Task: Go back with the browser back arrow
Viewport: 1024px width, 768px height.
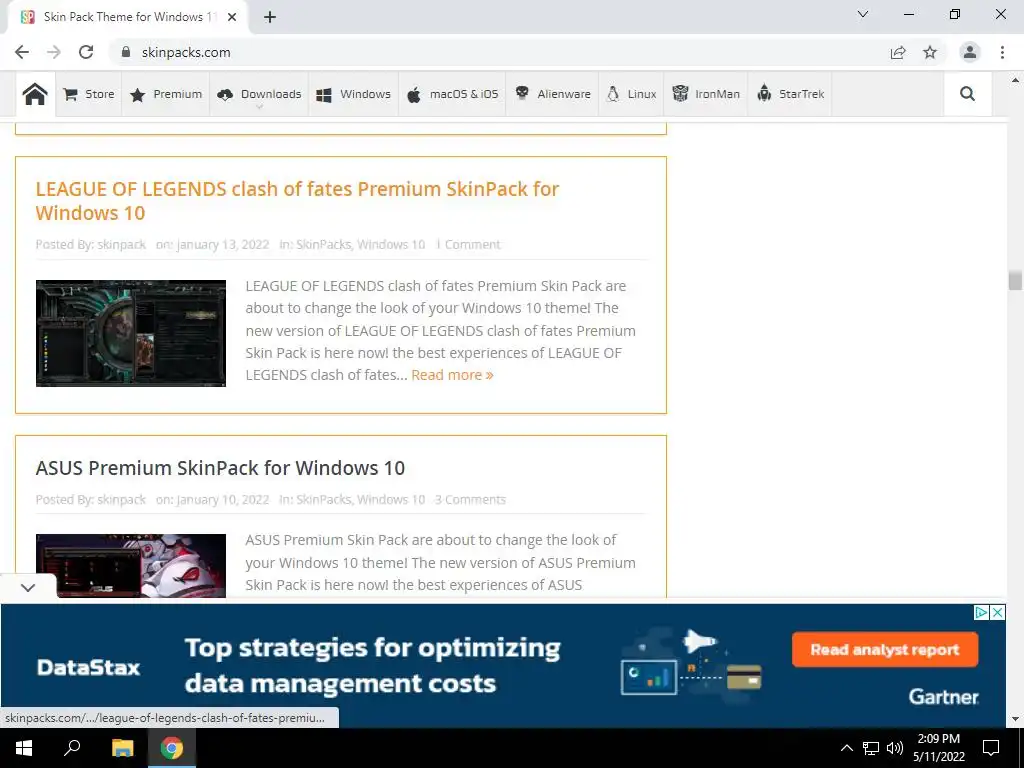Action: [22, 52]
